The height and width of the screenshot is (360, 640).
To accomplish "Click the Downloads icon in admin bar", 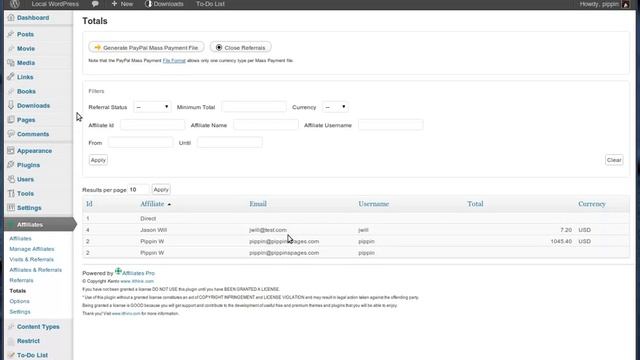I will coord(149,4).
